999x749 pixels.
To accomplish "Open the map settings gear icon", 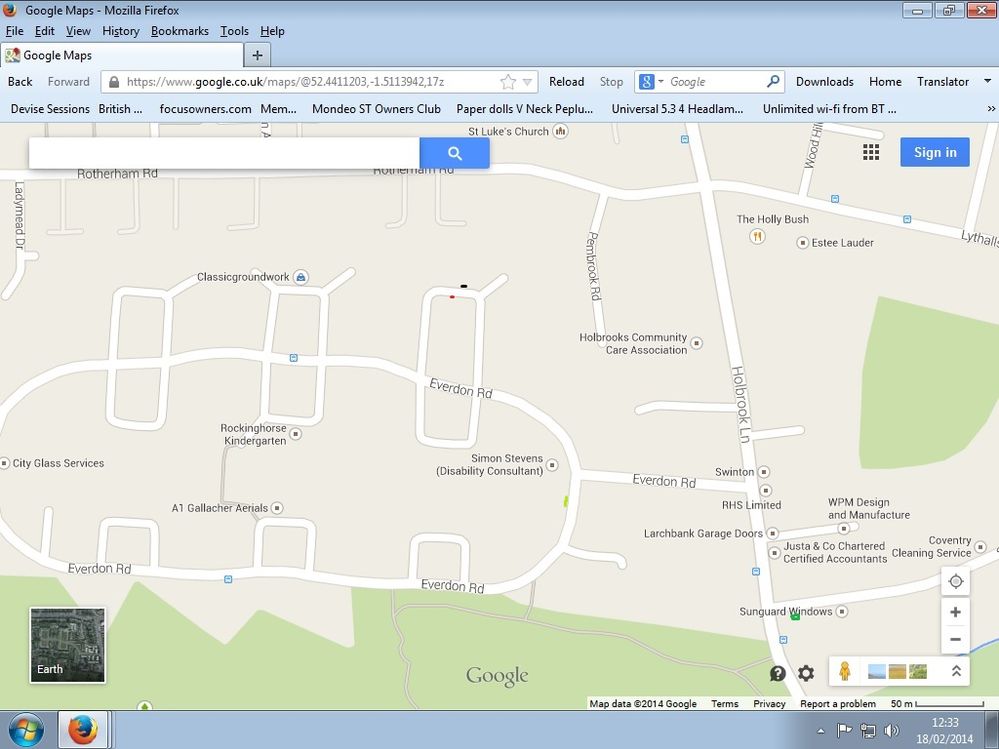I will tap(806, 673).
